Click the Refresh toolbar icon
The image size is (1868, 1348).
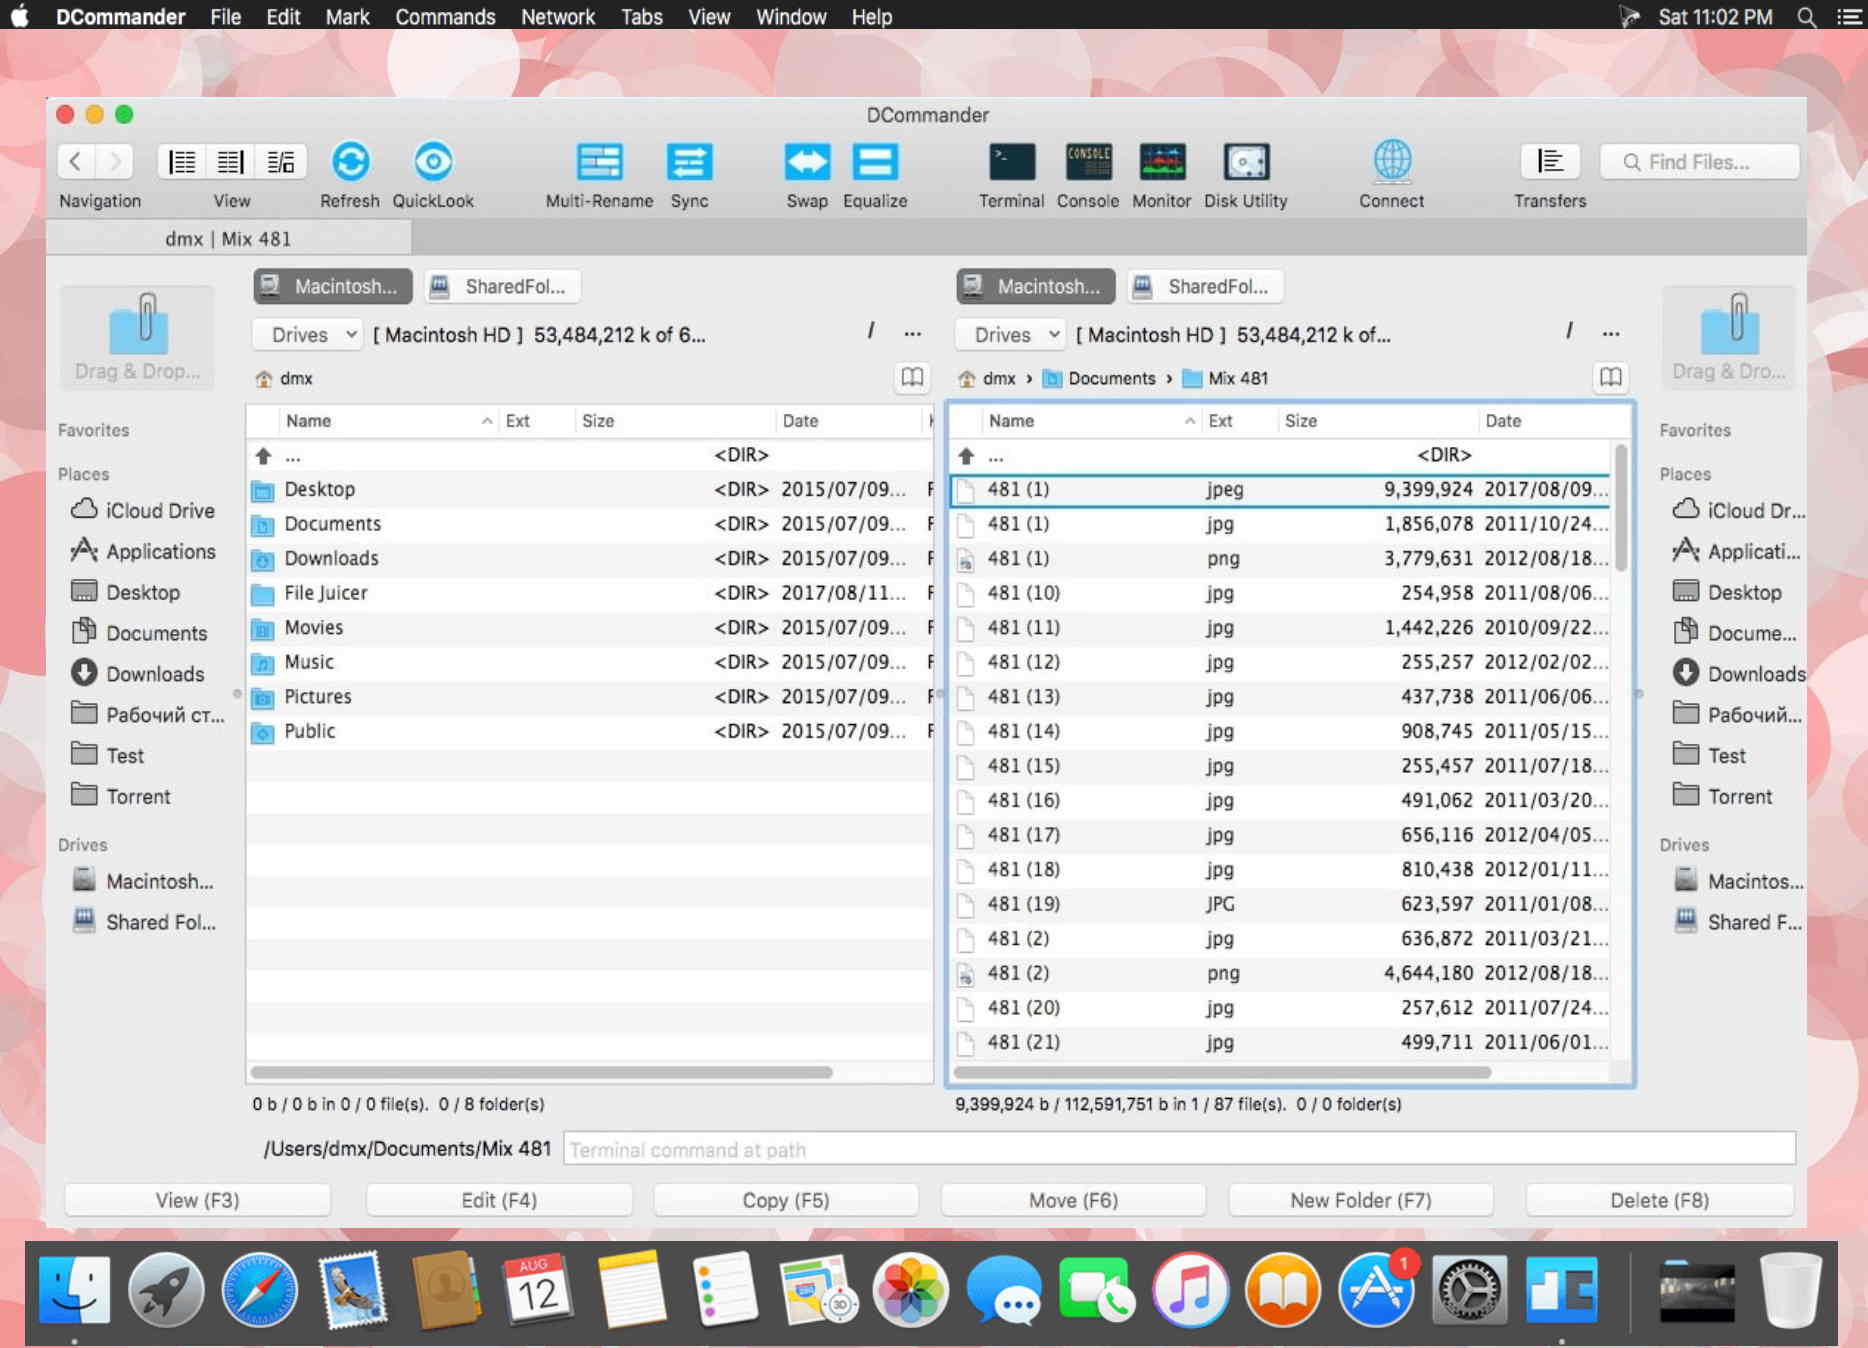350,162
